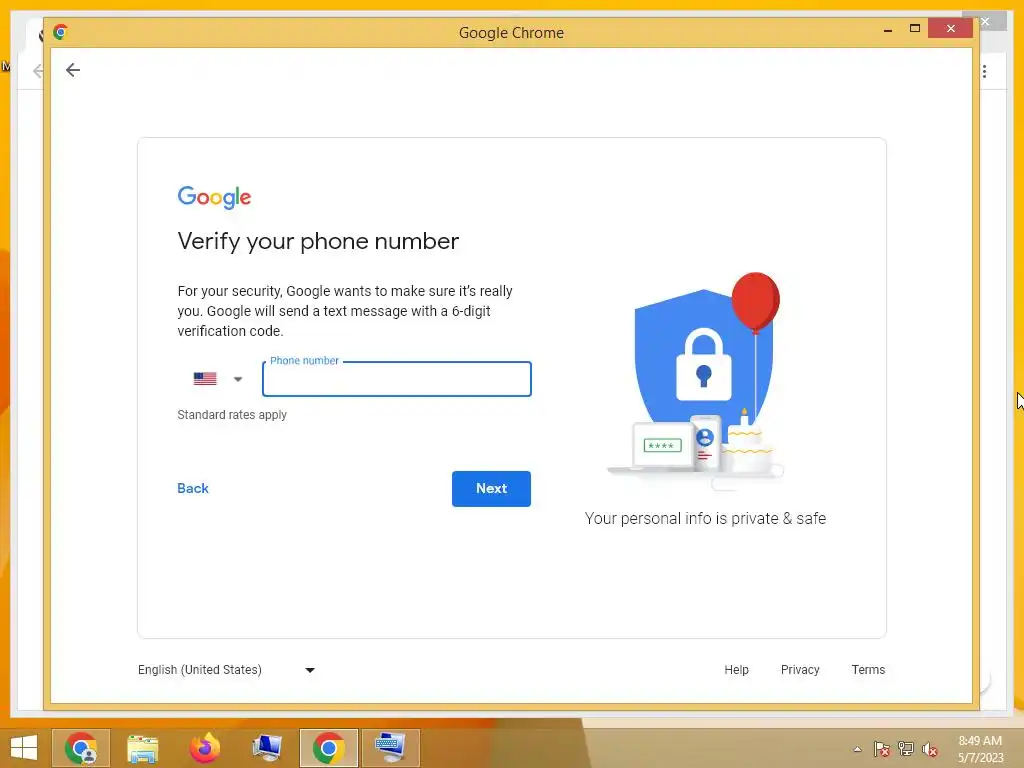Open the on-screen keyboard taskbar icon
The image size is (1024, 768).
coord(391,748)
